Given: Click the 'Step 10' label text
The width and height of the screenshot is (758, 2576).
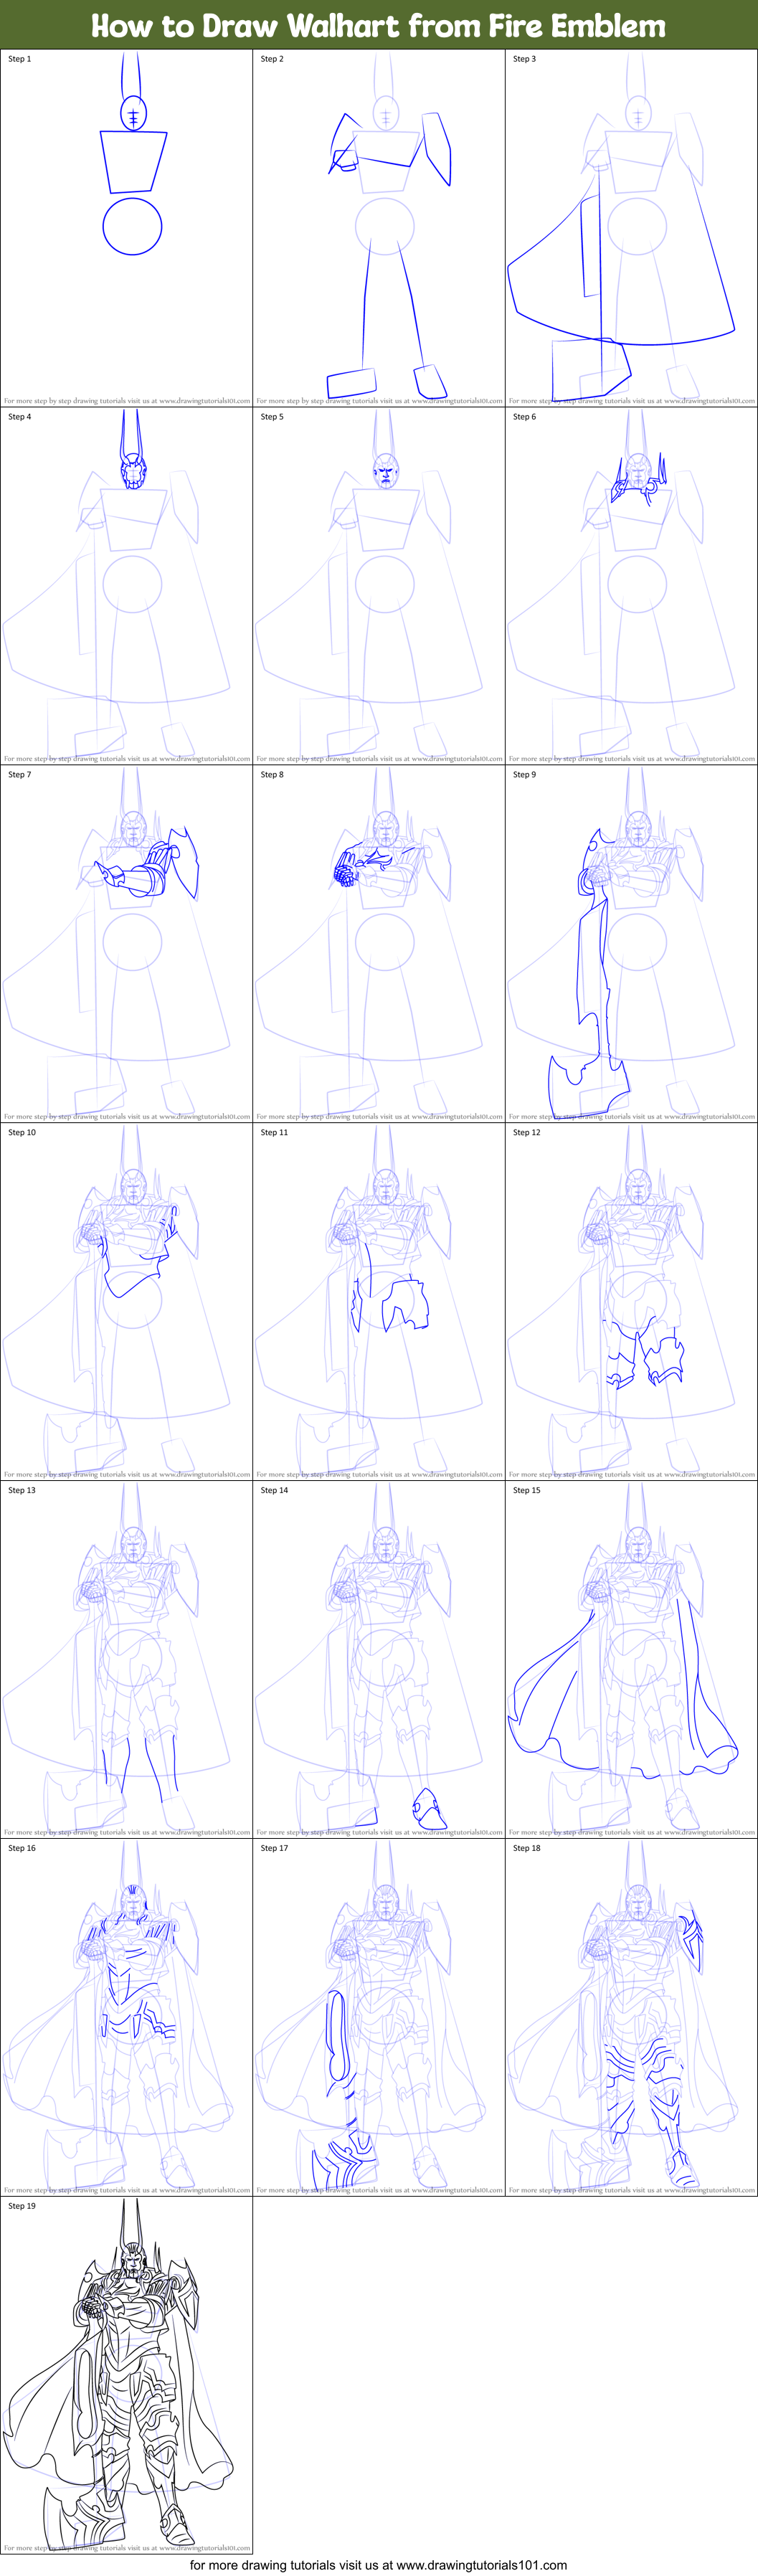Looking at the screenshot, I should 22,1133.
